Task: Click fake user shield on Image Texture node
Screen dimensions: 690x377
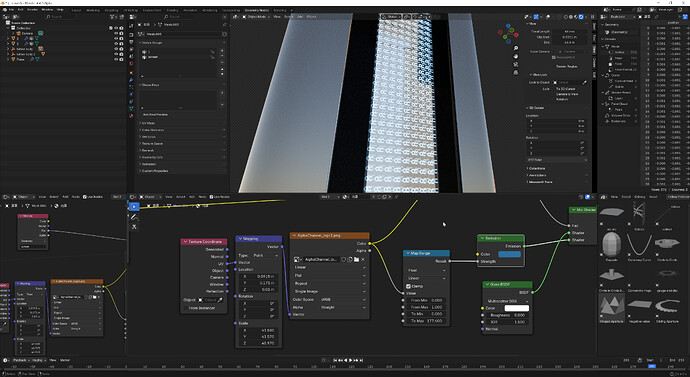Action: tap(344, 260)
